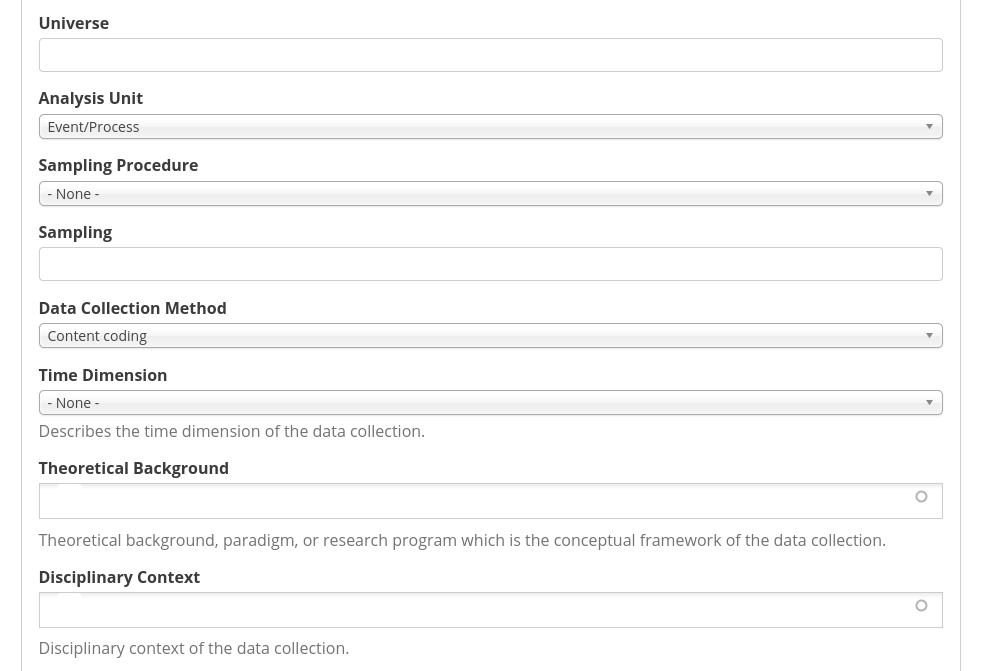Click the Analysis Unit label
Screen dimensions: 981x671
coord(91,99)
